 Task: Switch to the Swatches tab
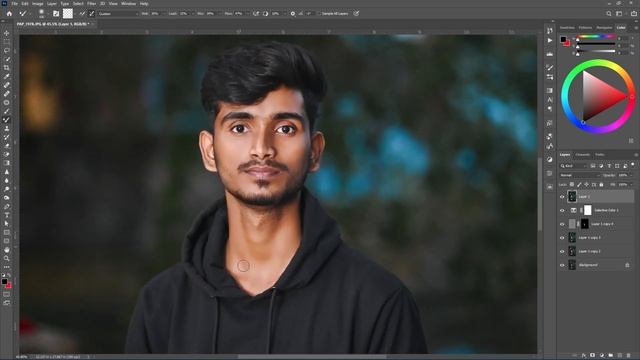(x=567, y=28)
